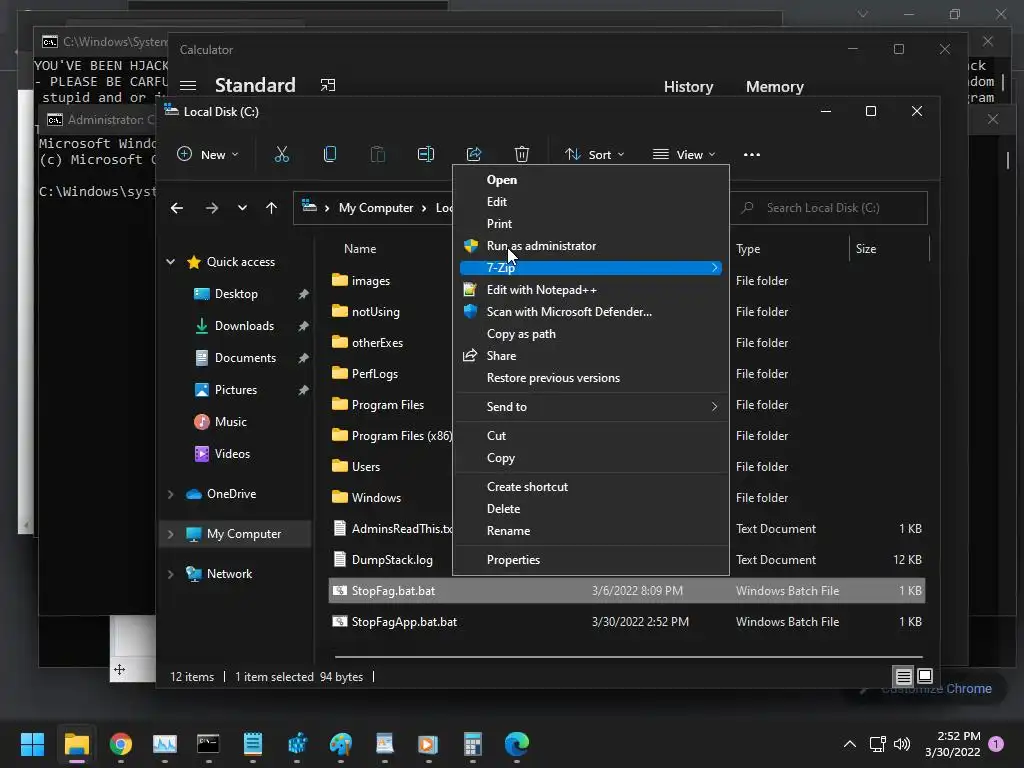Viewport: 1024px width, 768px height.
Task: Open the Send to submenu
Action: pos(591,407)
